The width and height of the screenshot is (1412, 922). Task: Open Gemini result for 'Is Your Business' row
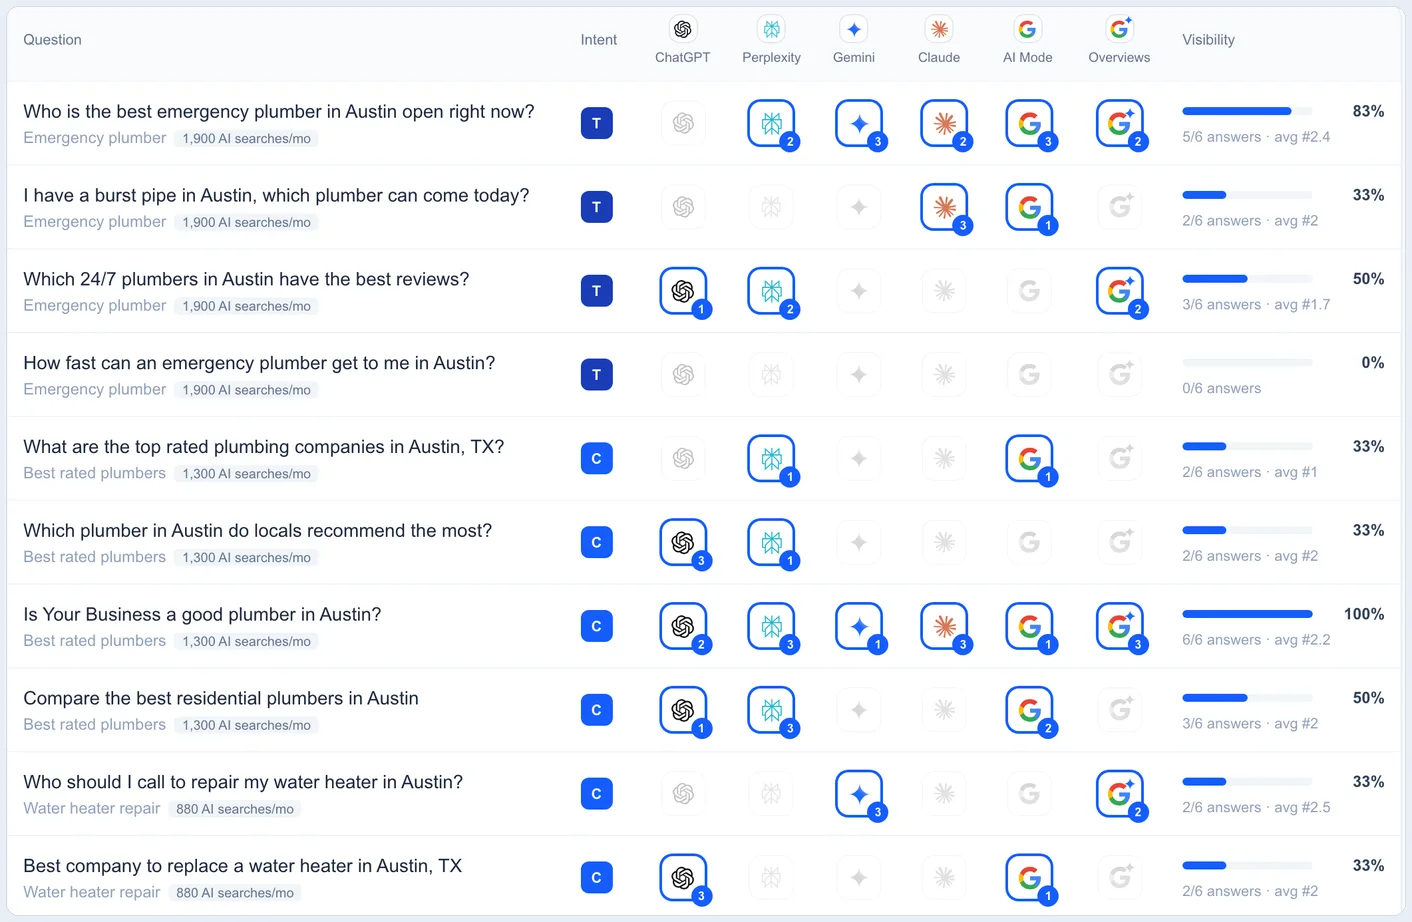[x=859, y=628]
